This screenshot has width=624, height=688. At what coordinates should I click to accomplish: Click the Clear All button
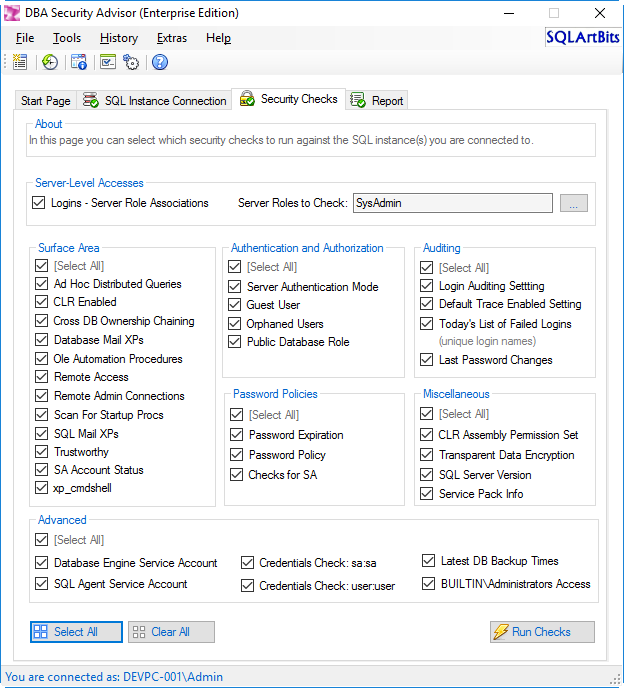[171, 632]
